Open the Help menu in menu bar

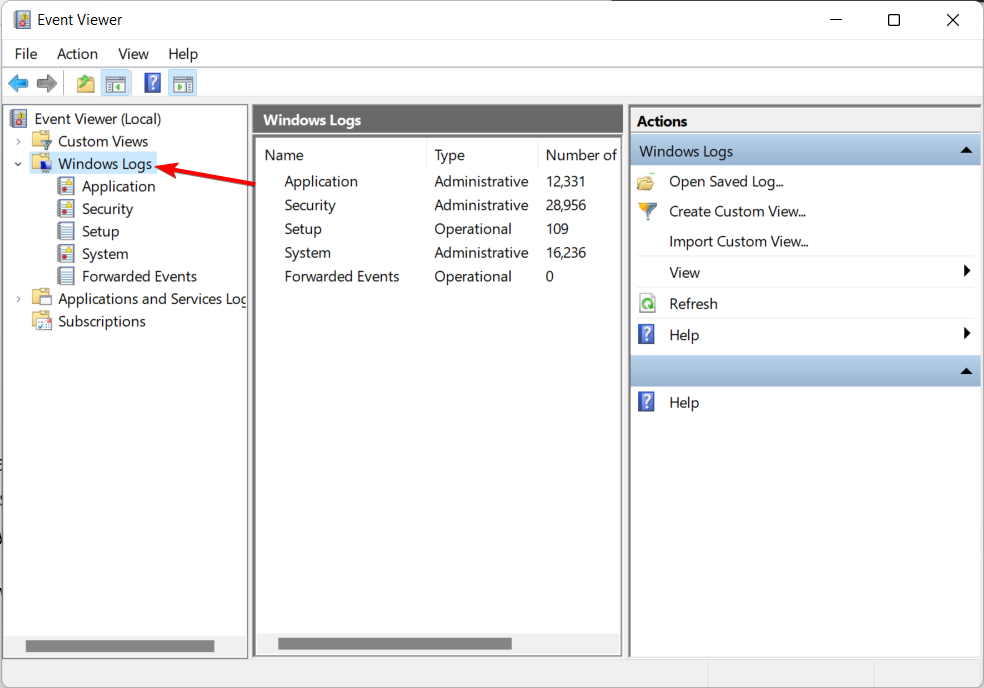click(x=183, y=54)
